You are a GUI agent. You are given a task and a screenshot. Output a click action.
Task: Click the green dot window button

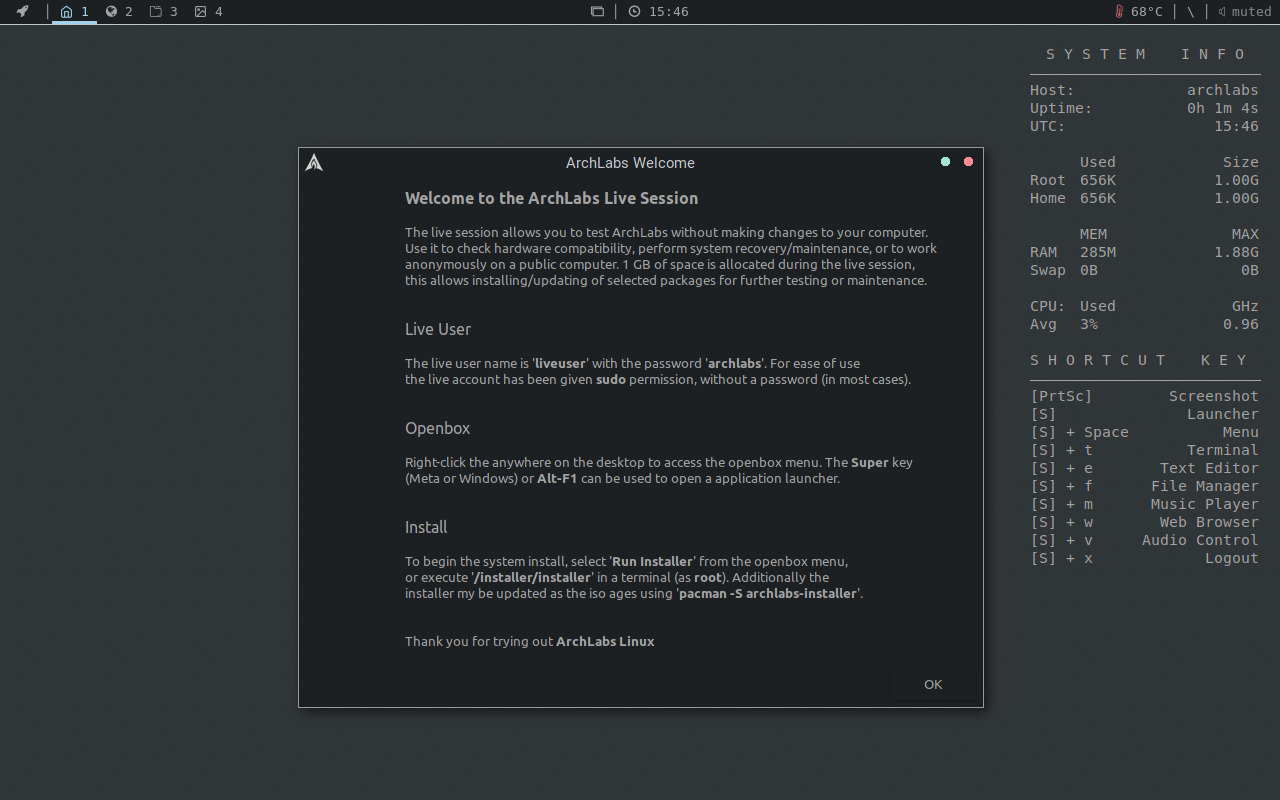(x=945, y=161)
